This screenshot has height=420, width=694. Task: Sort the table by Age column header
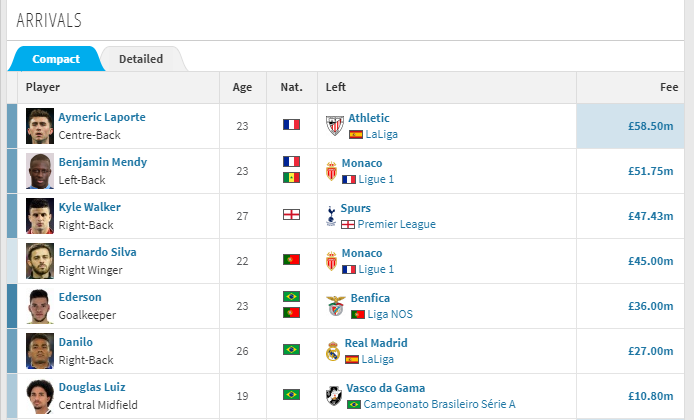pos(242,87)
